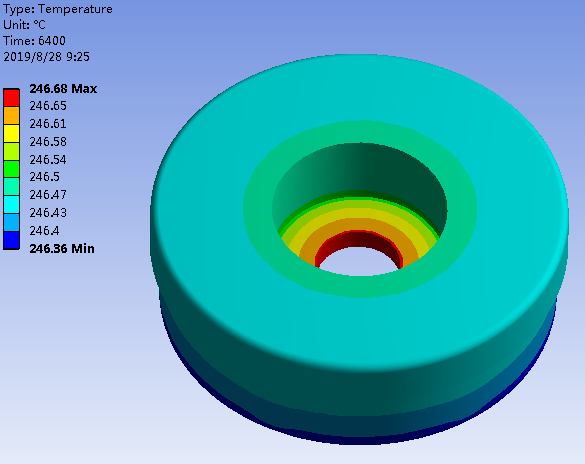This screenshot has height=464, width=585.
Task: Click the '246.43' legend value
Action: (x=48, y=213)
